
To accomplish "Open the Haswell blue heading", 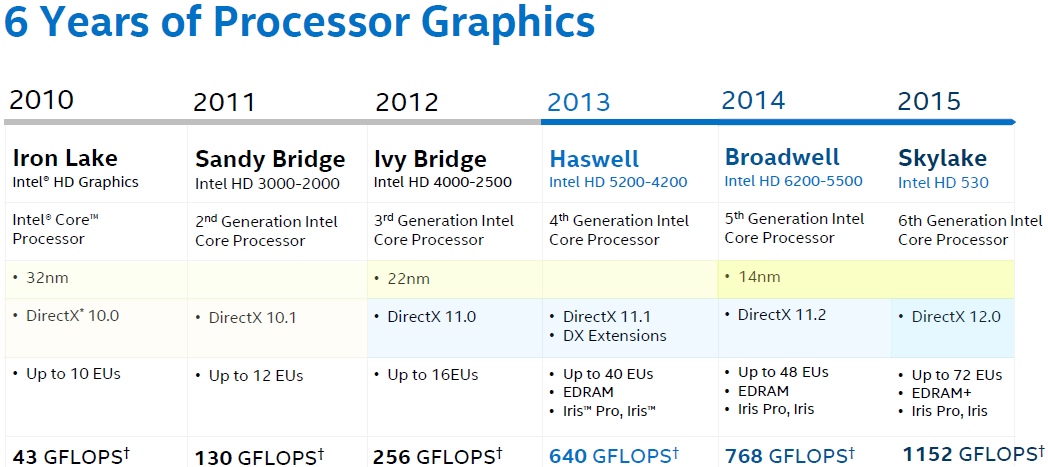I will [x=594, y=158].
